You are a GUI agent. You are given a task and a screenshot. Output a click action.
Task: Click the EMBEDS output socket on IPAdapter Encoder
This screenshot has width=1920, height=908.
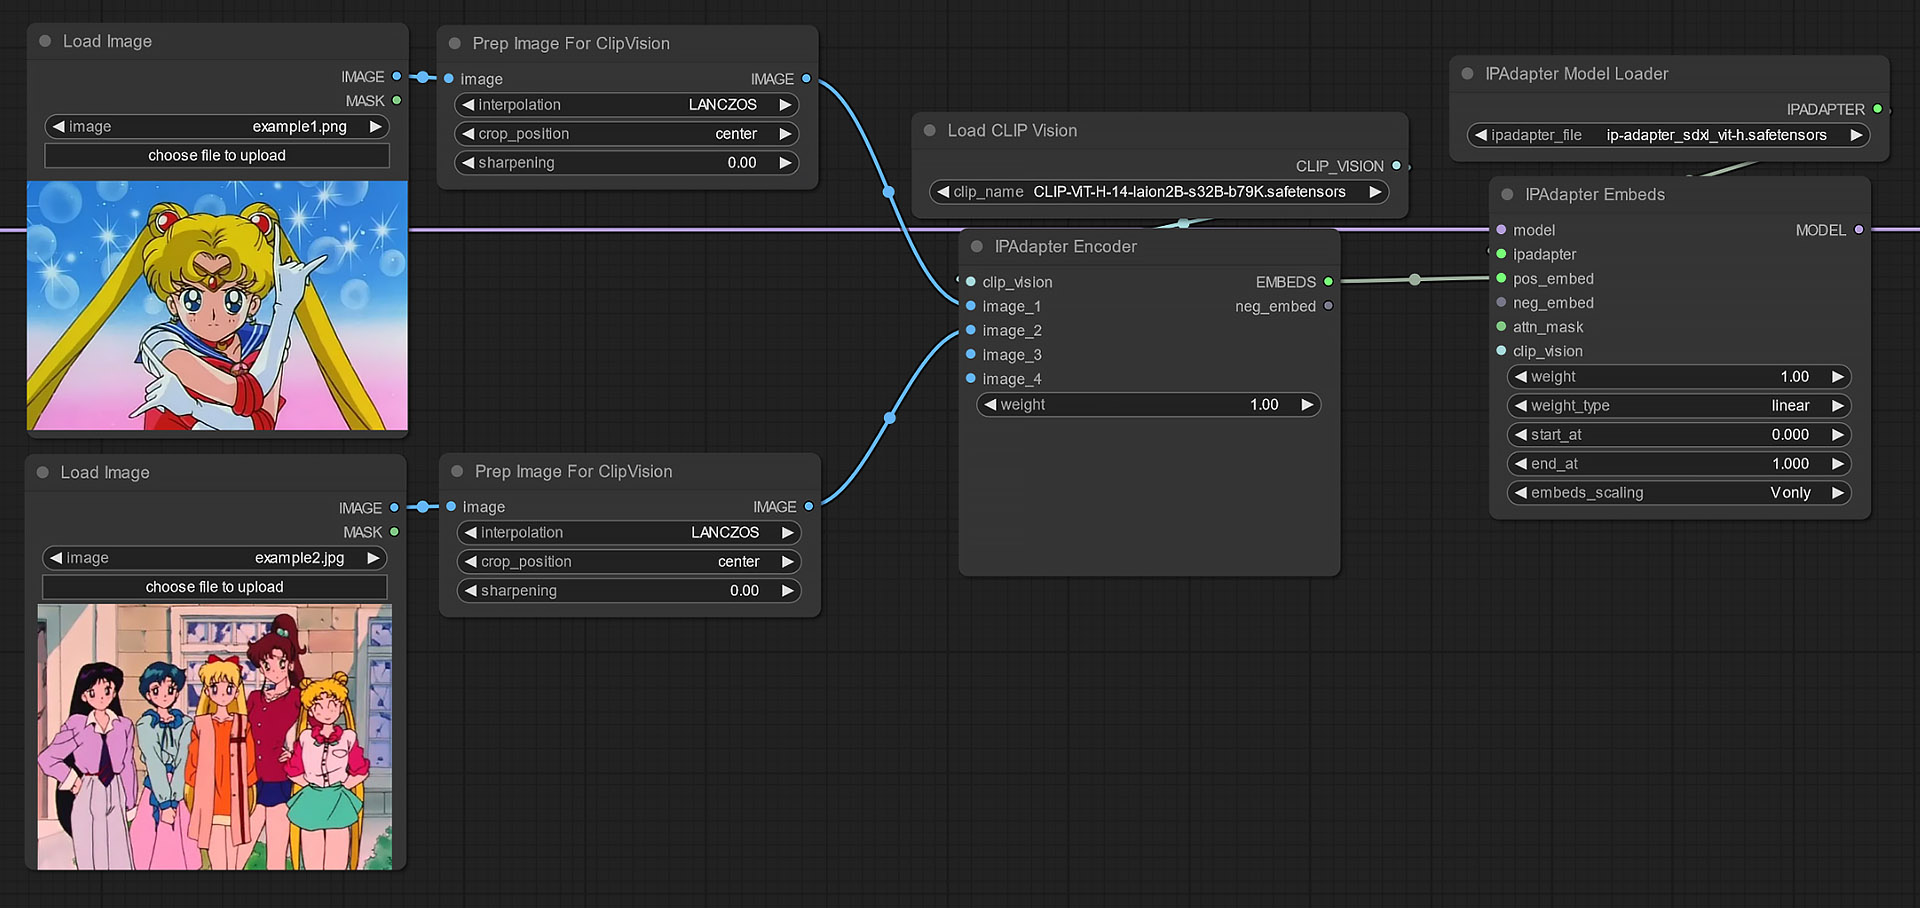click(x=1328, y=282)
